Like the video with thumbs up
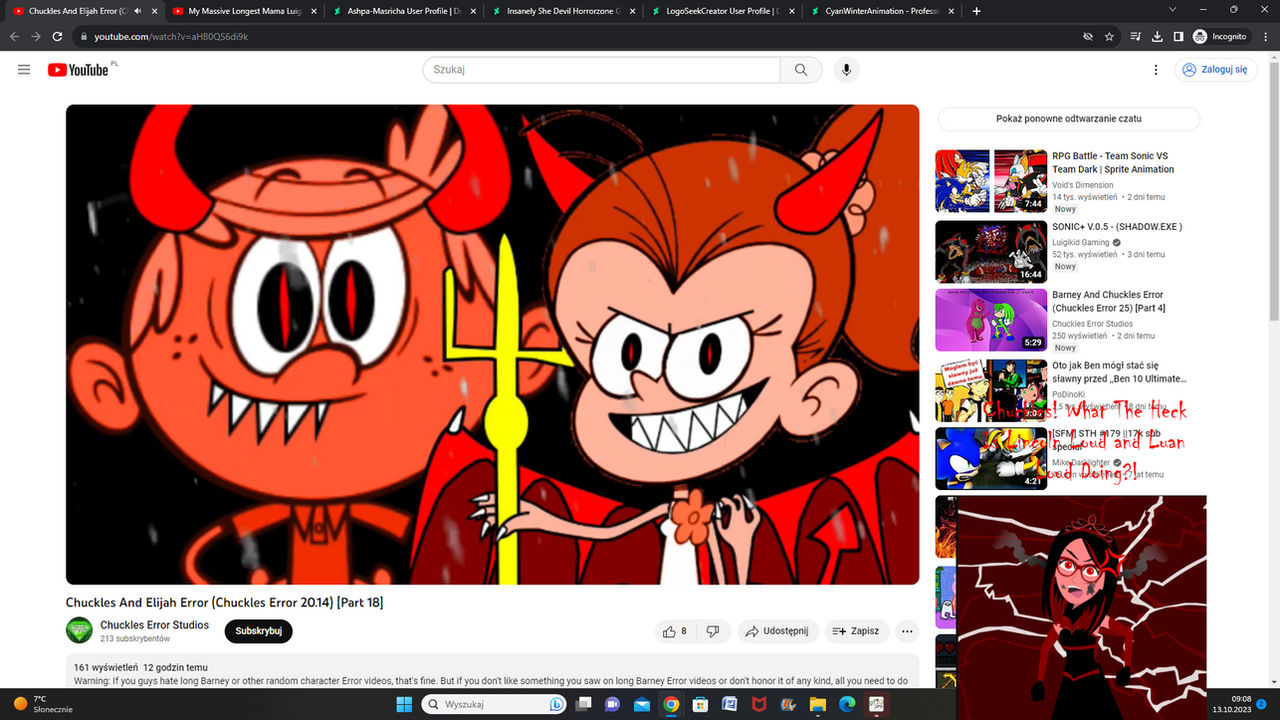This screenshot has height=720, width=1280. 674,631
